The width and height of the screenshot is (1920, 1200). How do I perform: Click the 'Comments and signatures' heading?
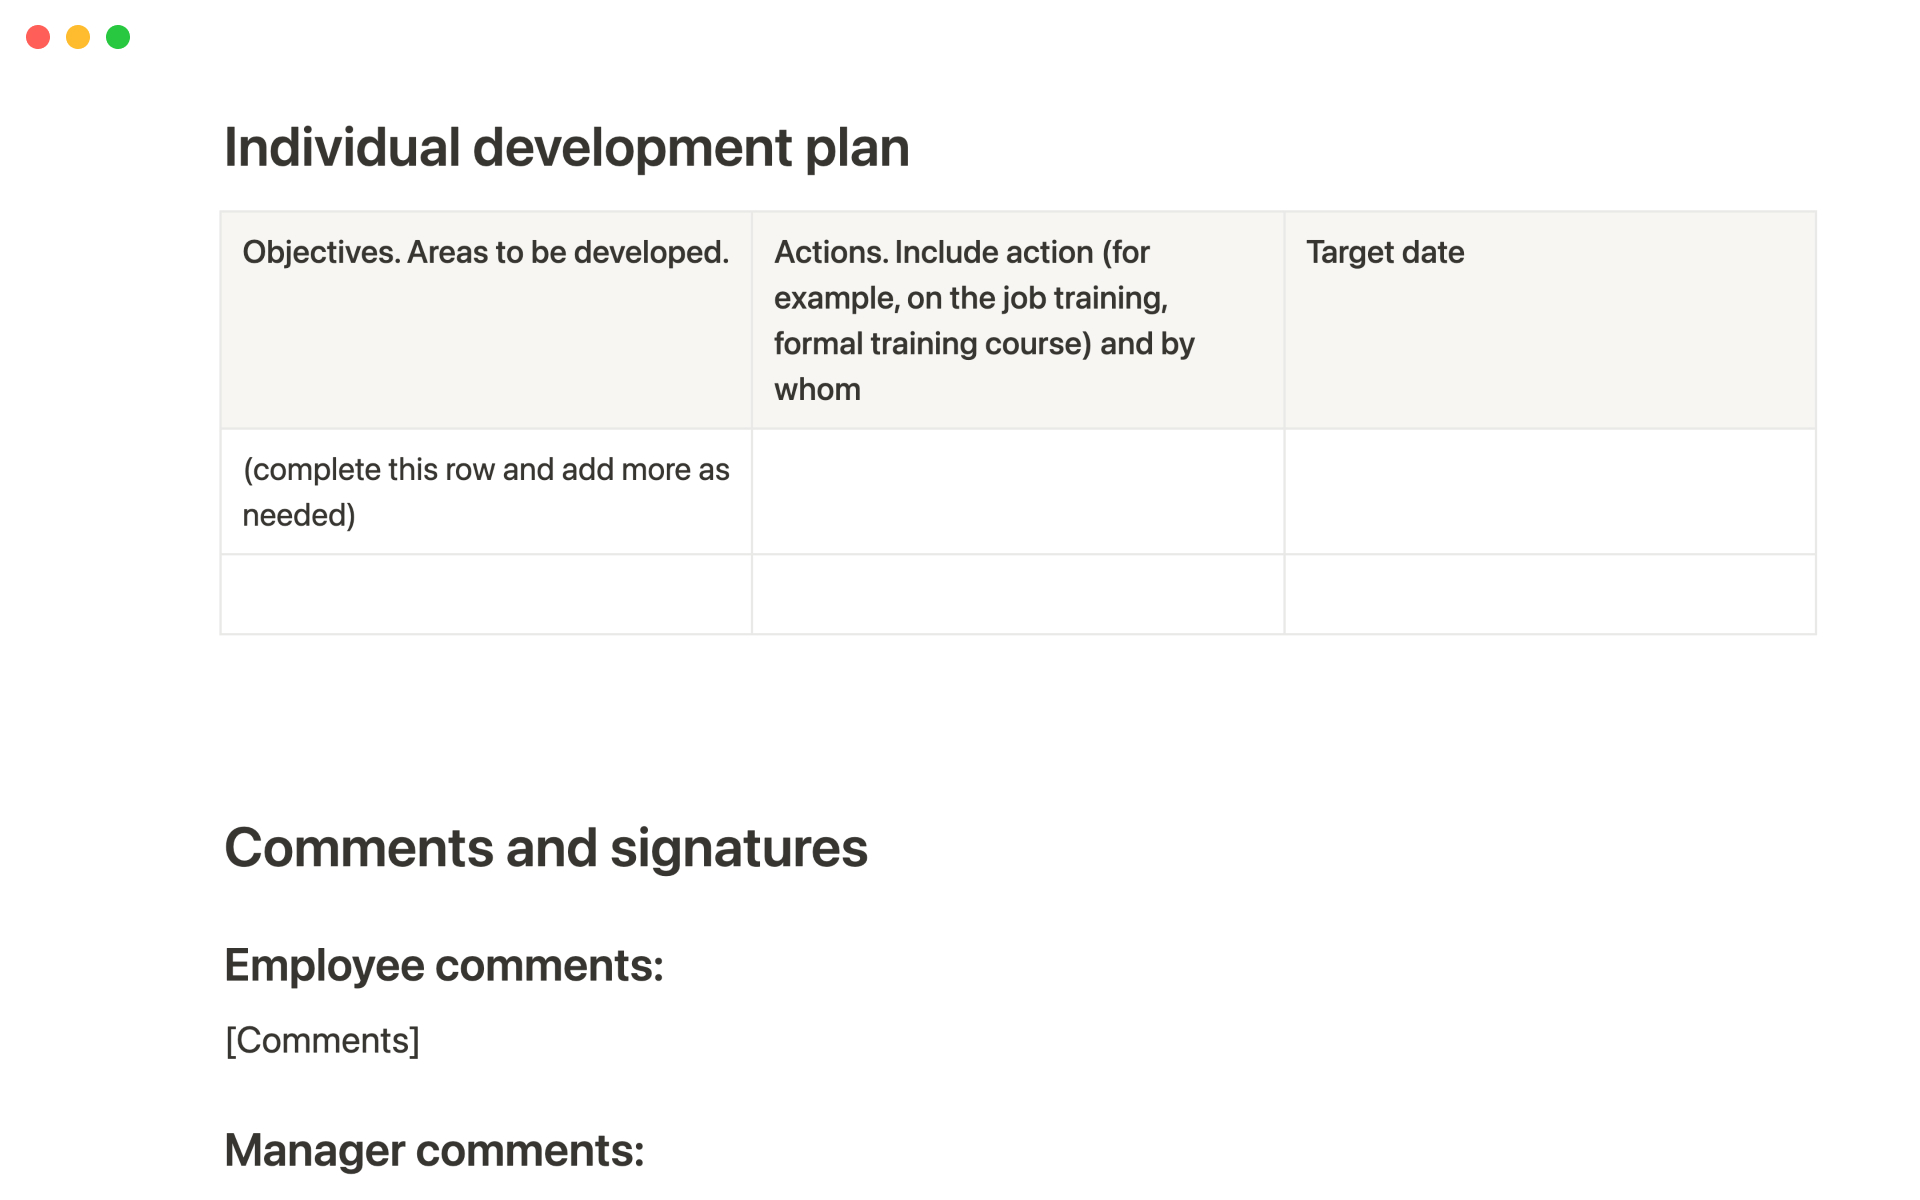(x=546, y=849)
